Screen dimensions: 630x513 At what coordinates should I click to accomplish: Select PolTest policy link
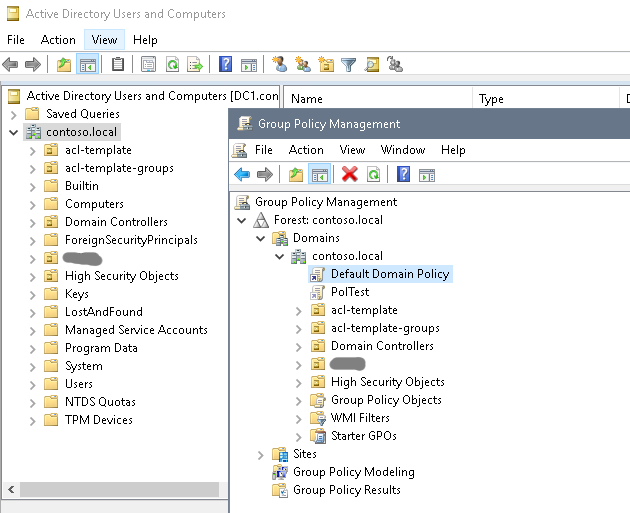350,292
